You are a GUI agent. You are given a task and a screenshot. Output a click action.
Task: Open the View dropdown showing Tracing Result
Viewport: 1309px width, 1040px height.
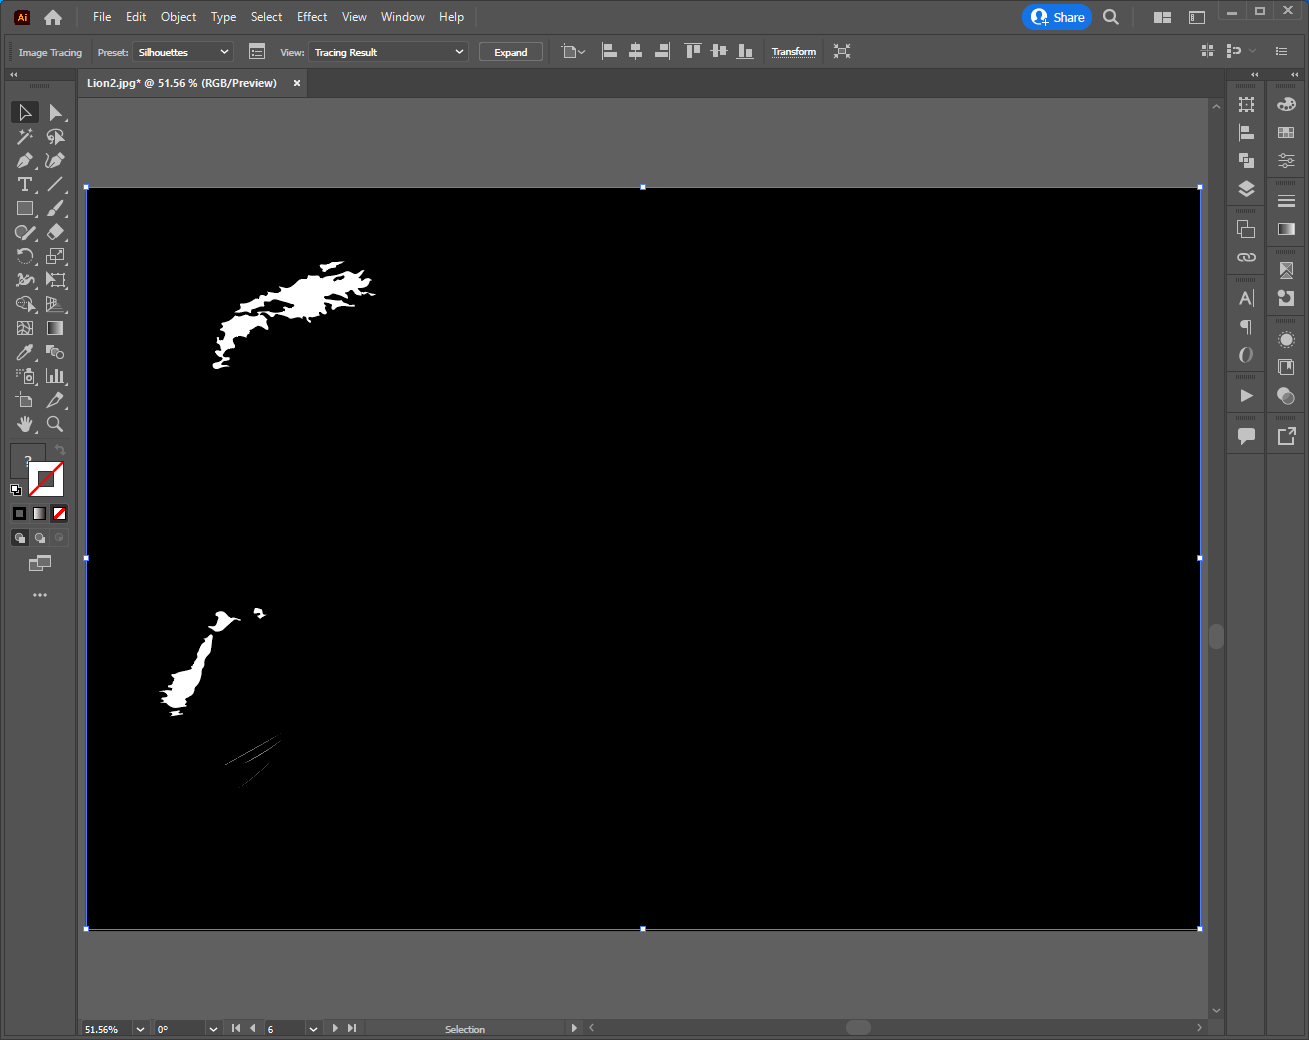(388, 52)
